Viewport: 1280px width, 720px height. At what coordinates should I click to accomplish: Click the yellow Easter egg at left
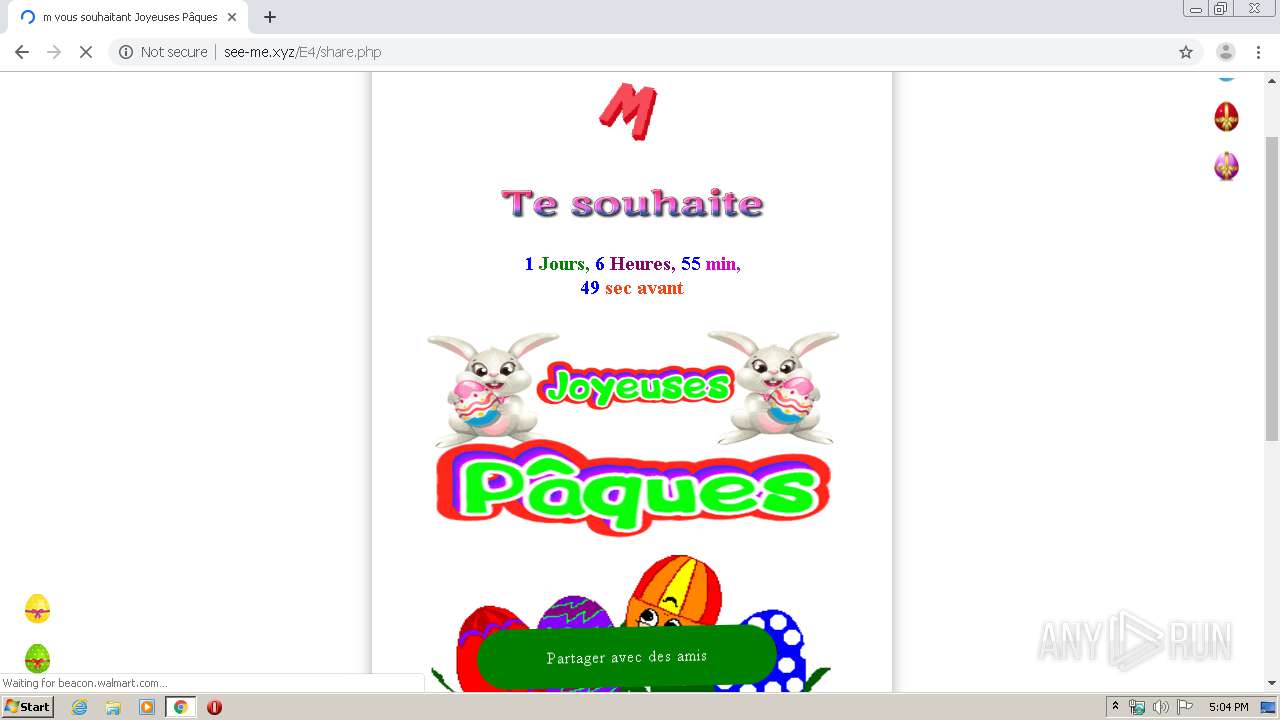[x=37, y=608]
